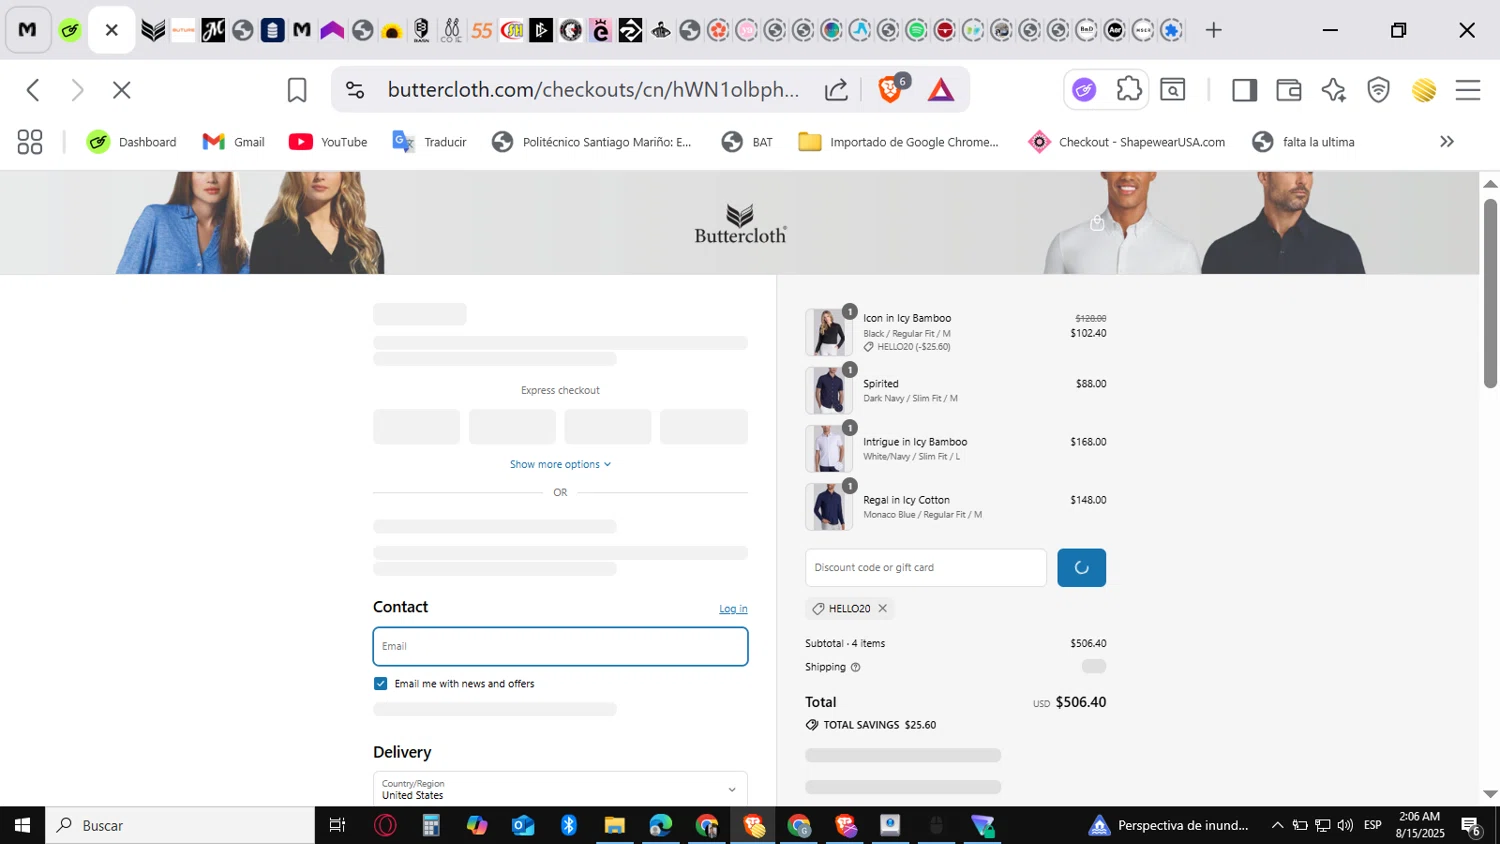The height and width of the screenshot is (844, 1500).
Task: Open Outlook from the taskbar
Action: coord(523,825)
